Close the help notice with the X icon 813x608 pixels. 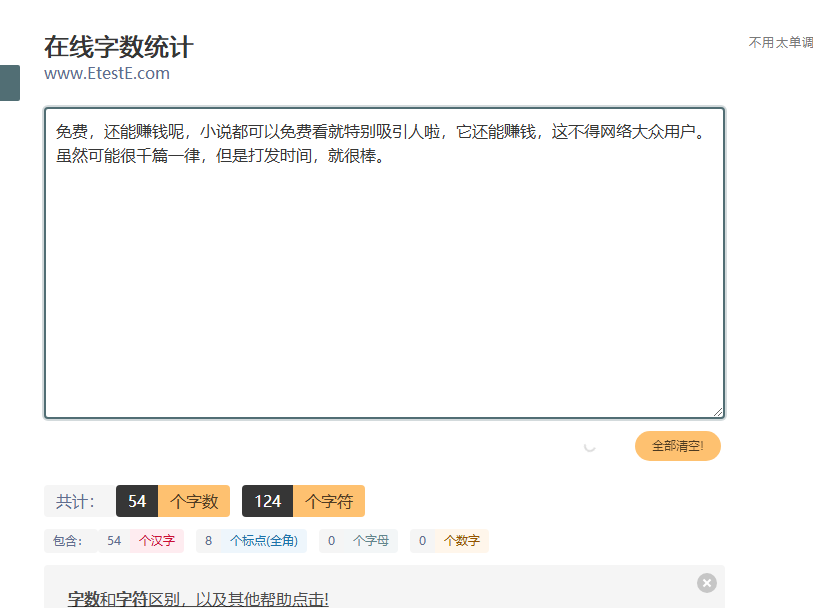click(707, 583)
